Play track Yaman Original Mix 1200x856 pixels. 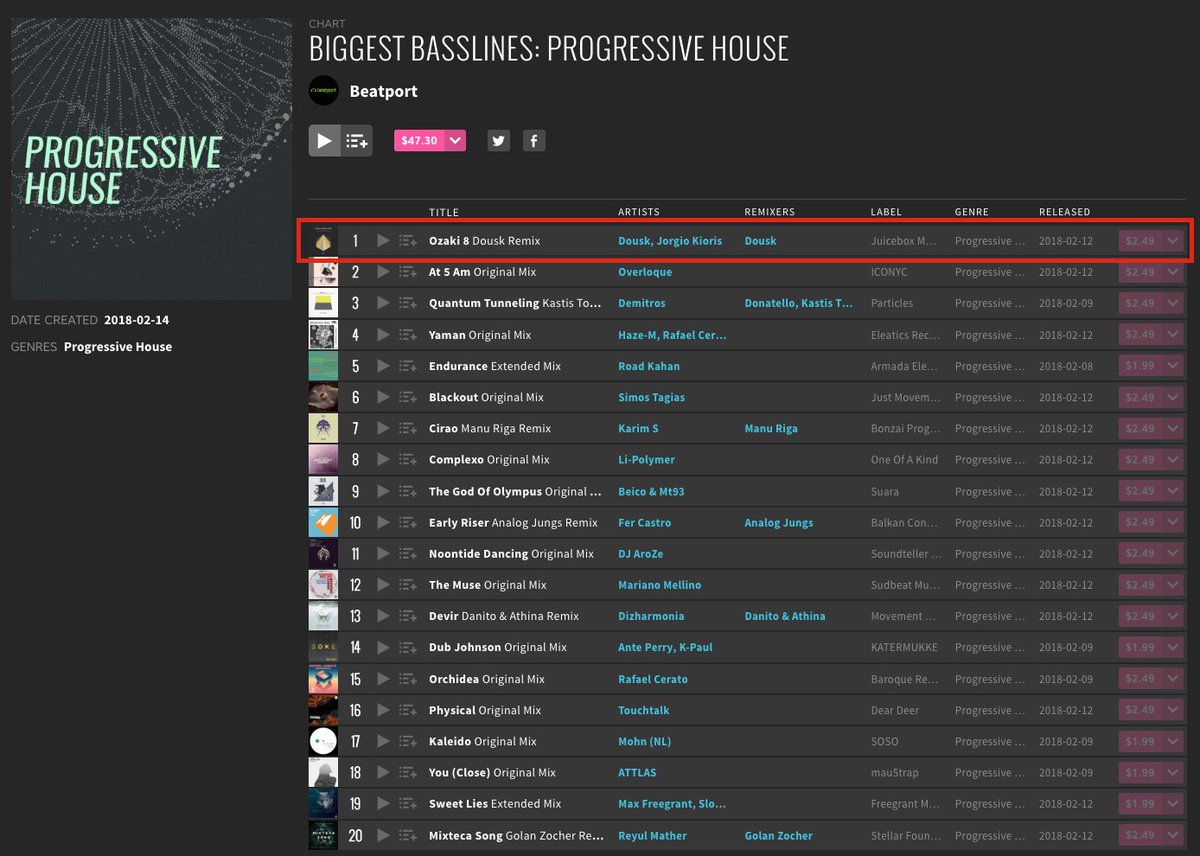tap(383, 335)
